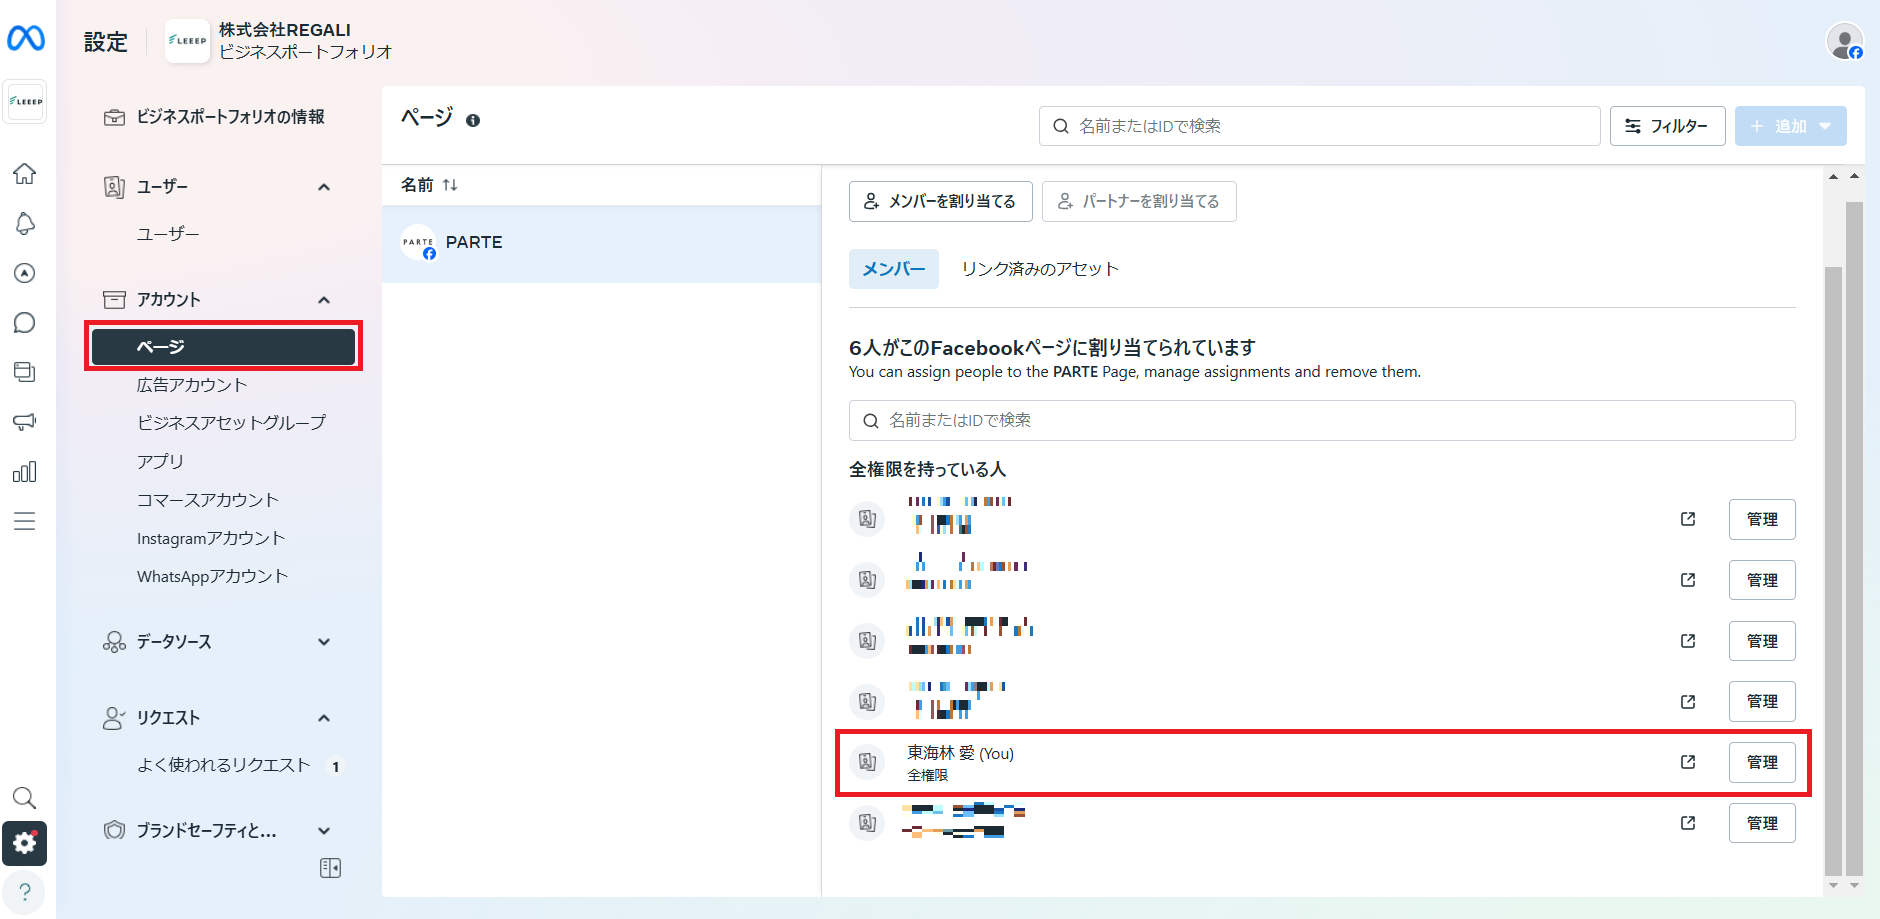
Task: Select the PARTE page row
Action: pyautogui.click(x=601, y=243)
